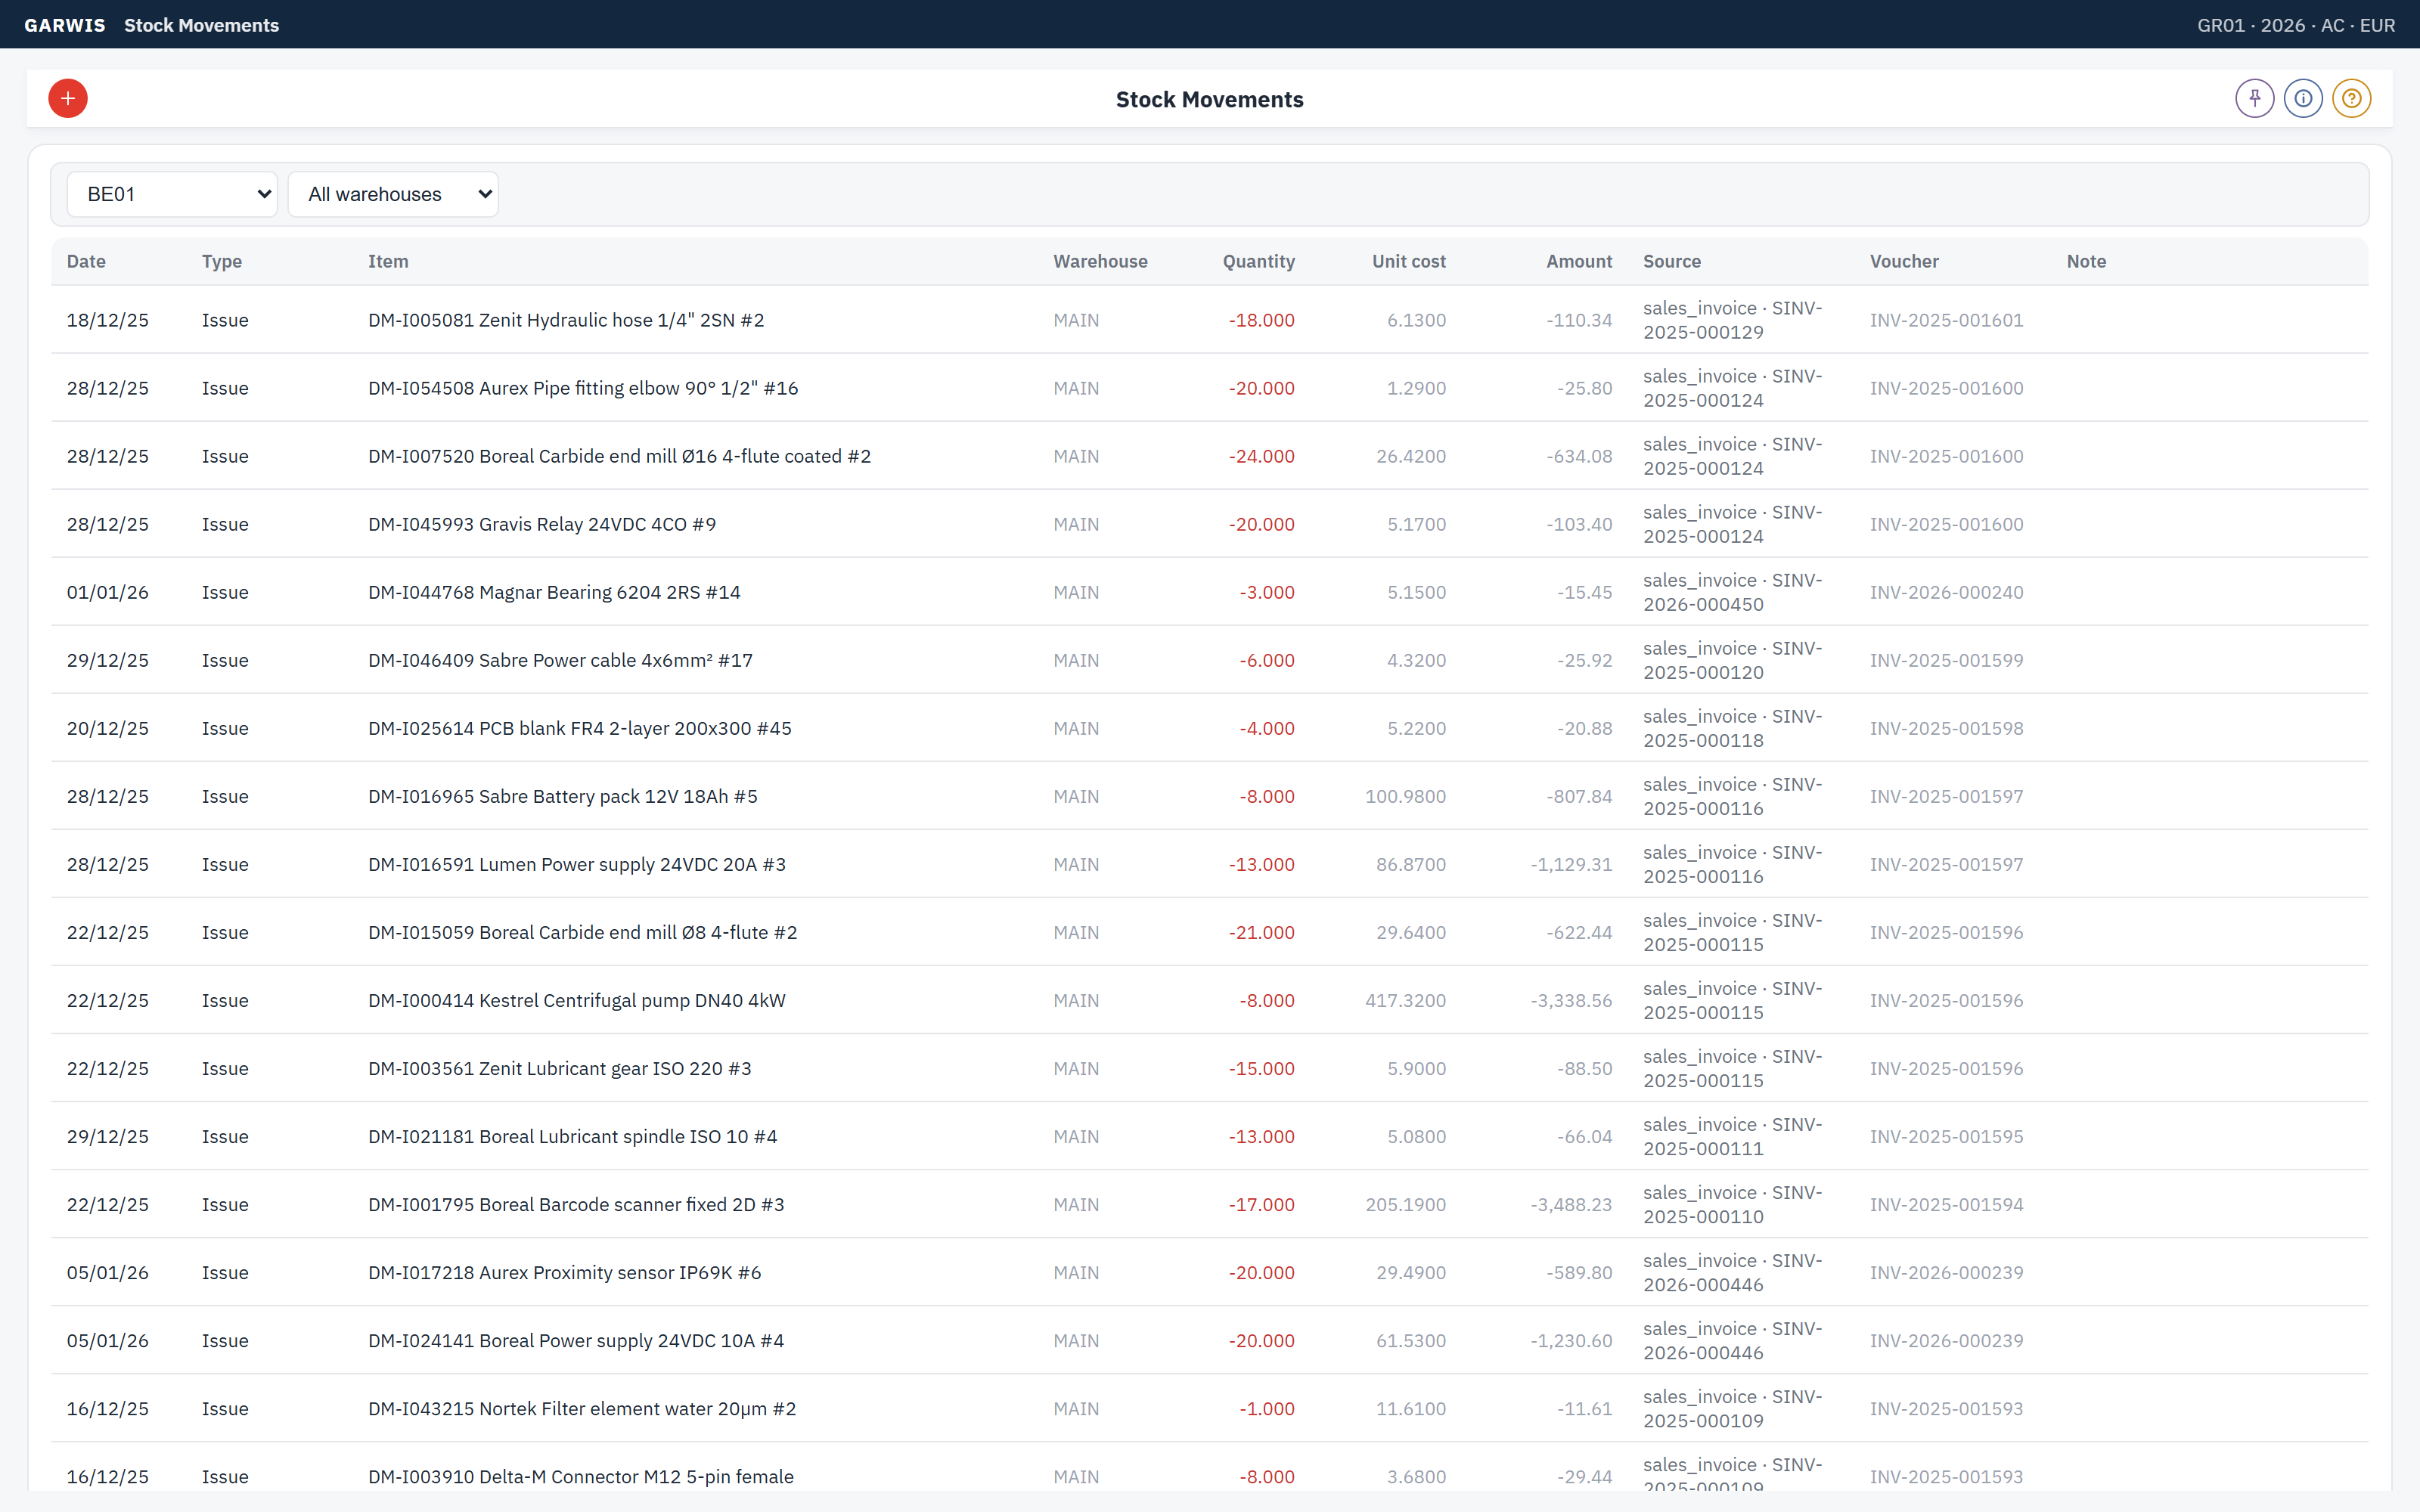The height and width of the screenshot is (1512, 2420).
Task: Click Lumen Power supply 24VDC 20A #3
Action: point(576,864)
